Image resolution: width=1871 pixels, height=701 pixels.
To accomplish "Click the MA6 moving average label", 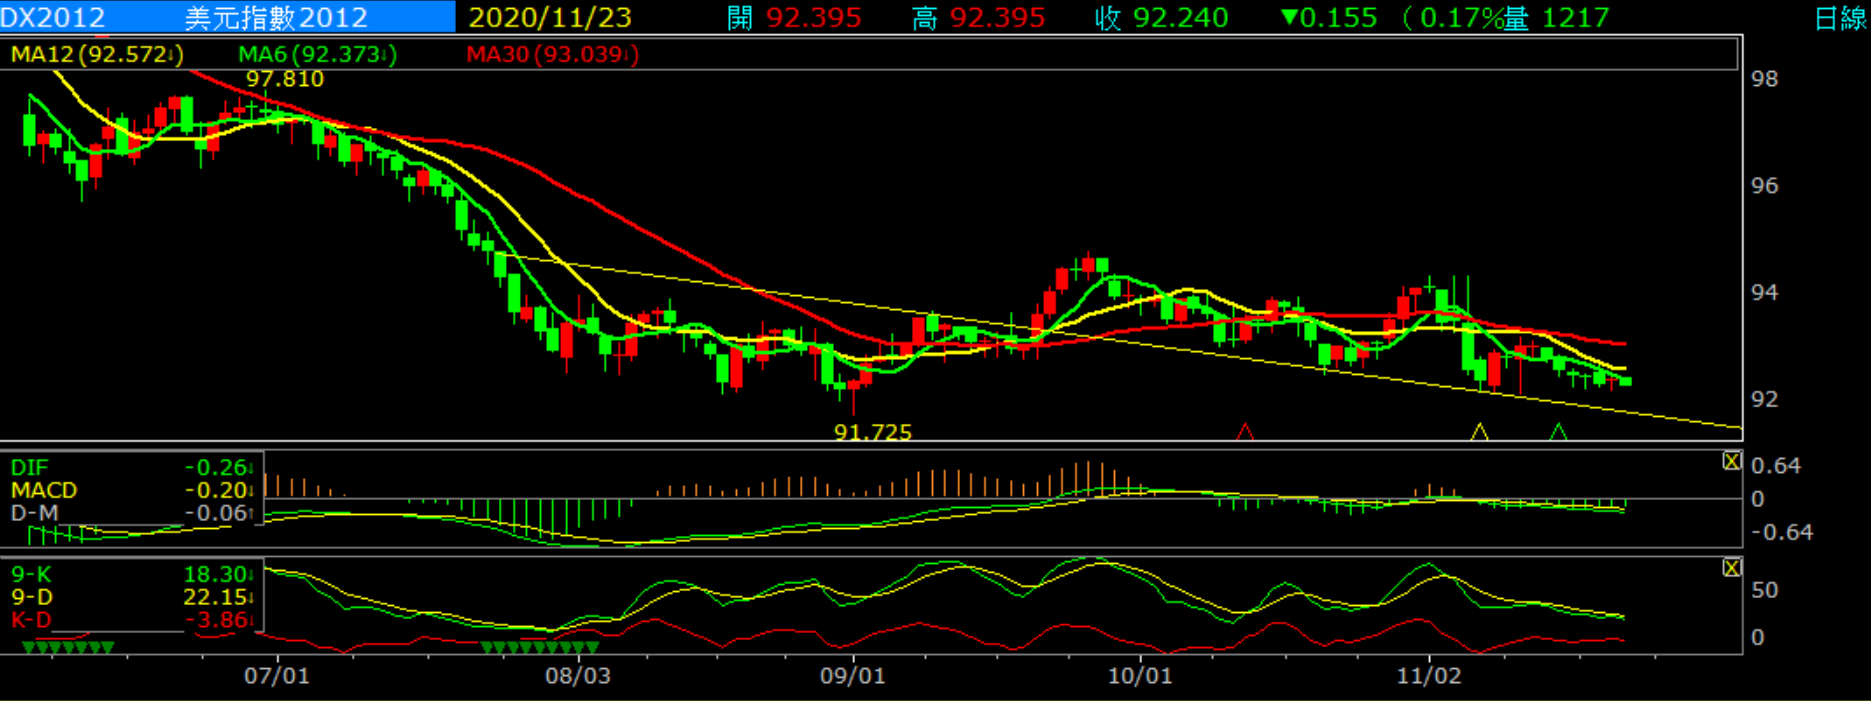I will coord(317,55).
